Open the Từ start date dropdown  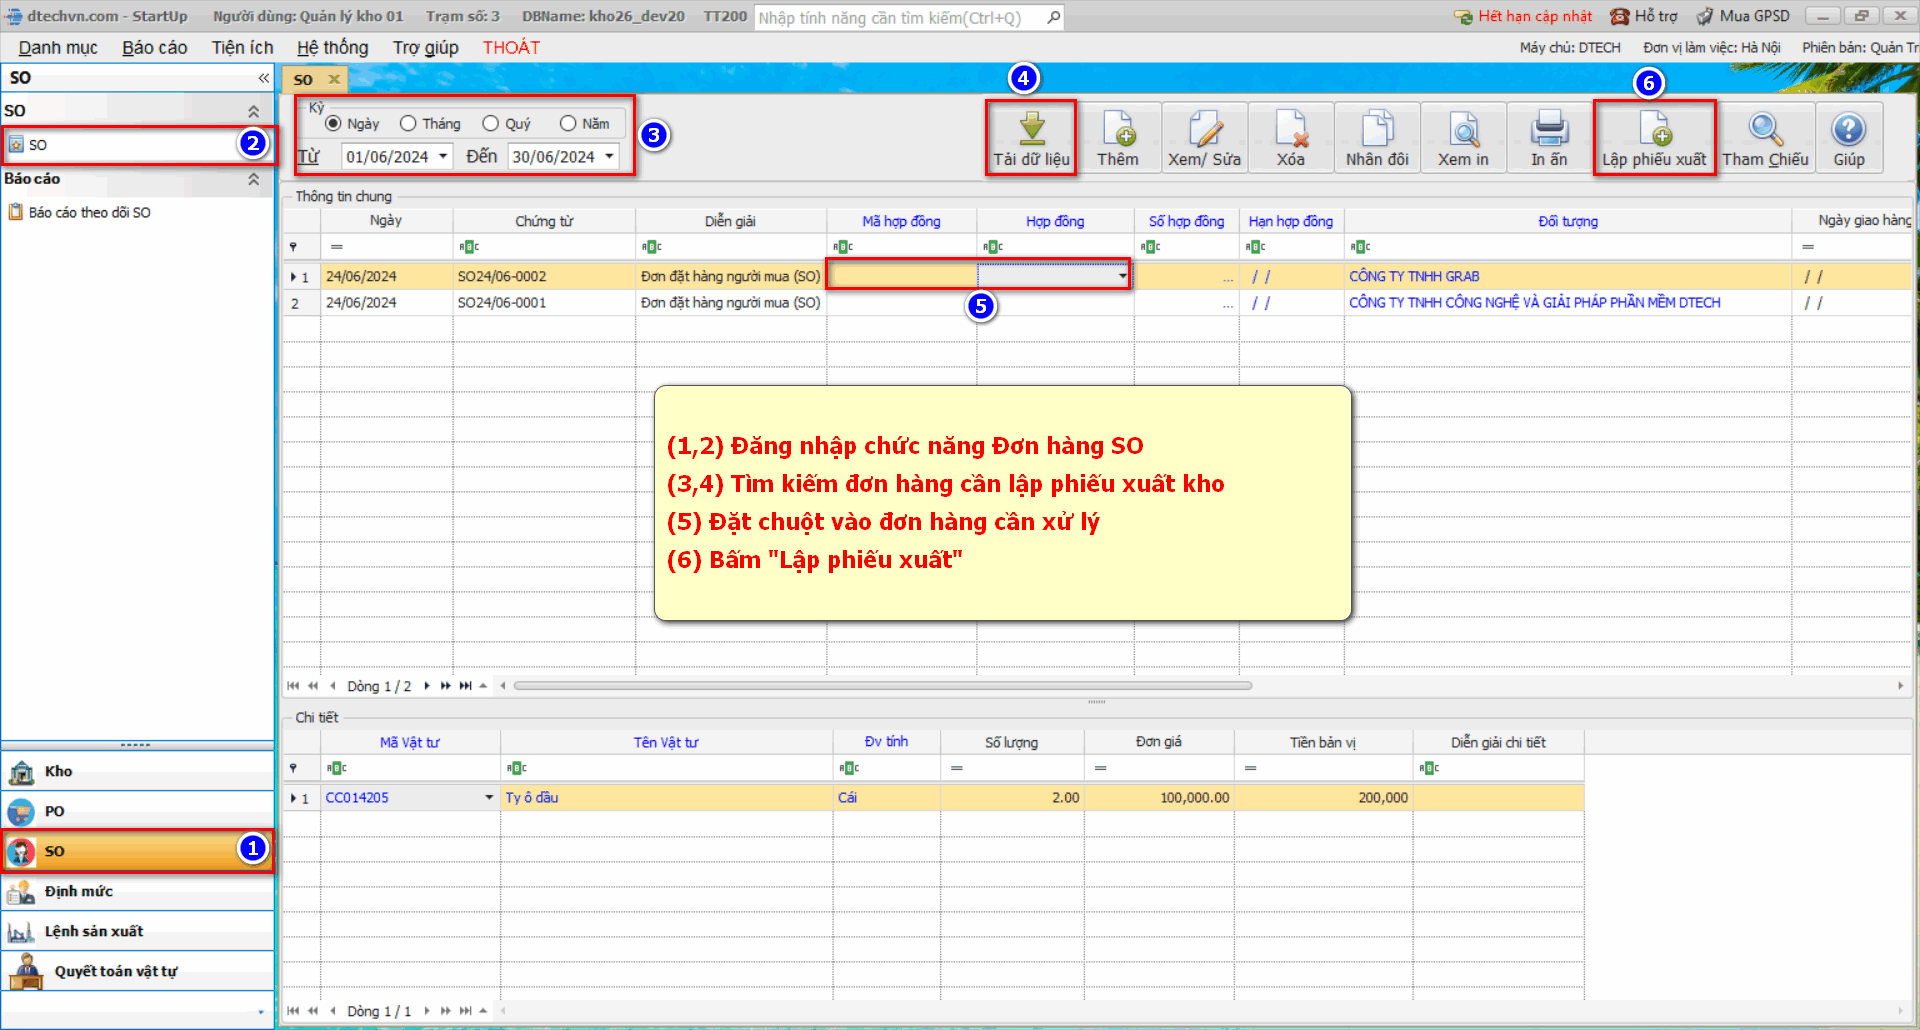click(x=443, y=157)
